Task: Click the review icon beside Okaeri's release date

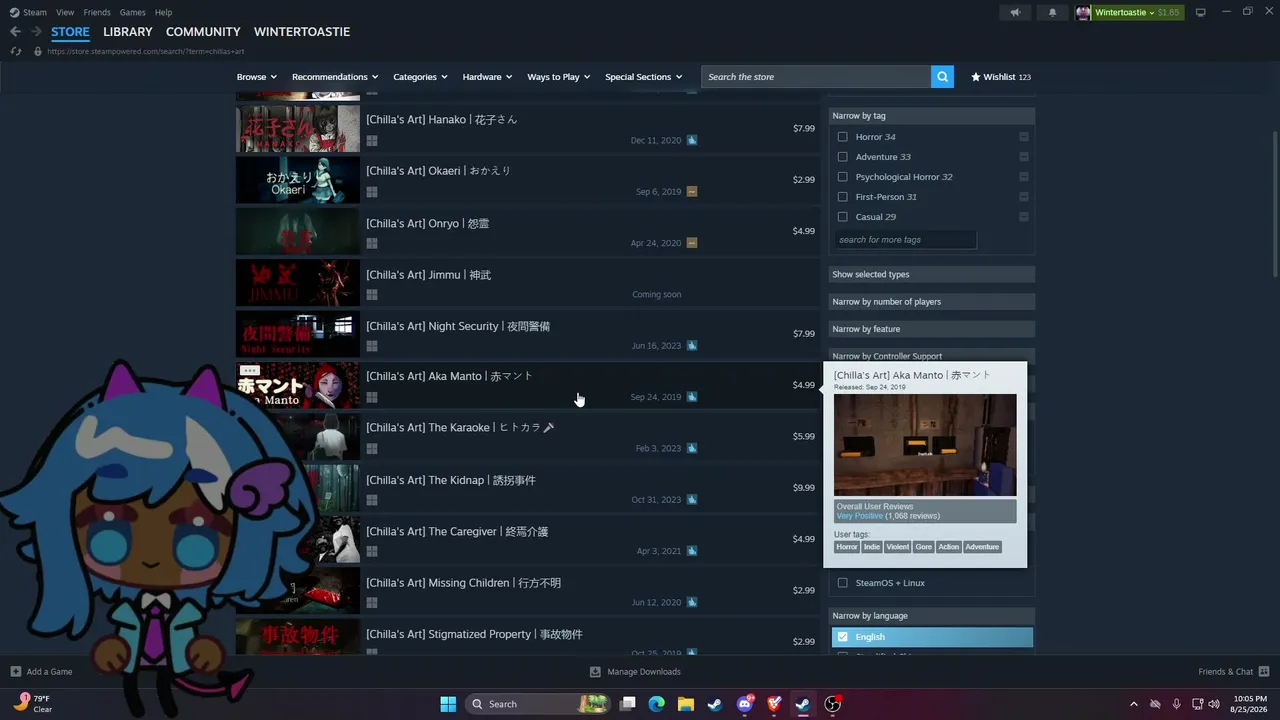Action: pos(692,192)
